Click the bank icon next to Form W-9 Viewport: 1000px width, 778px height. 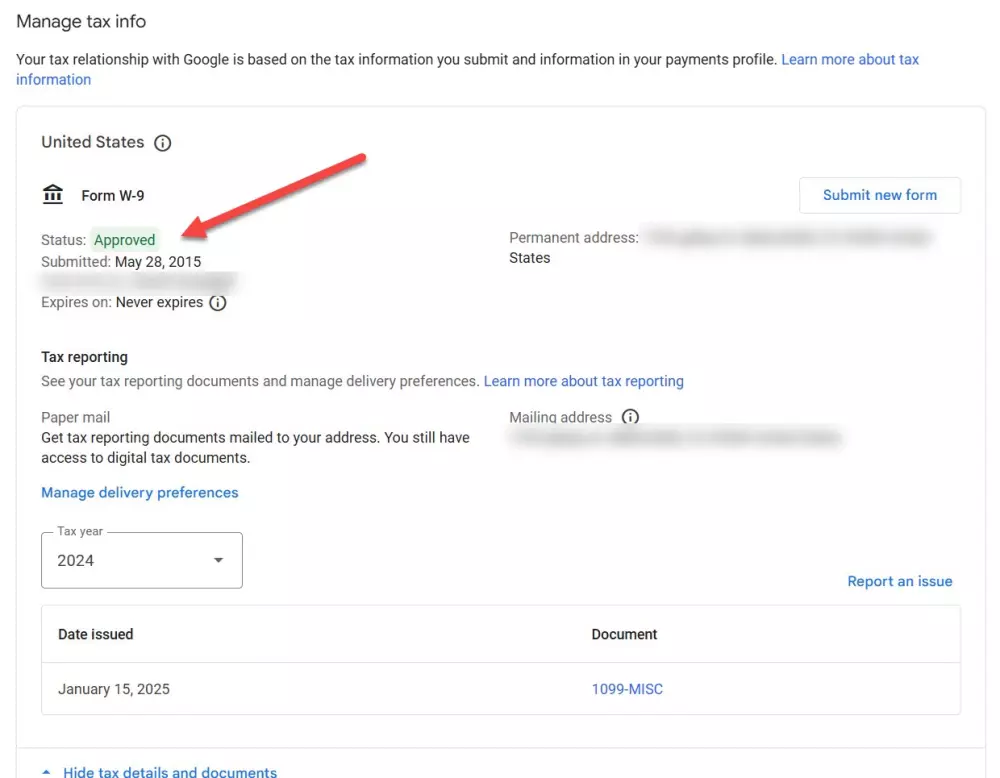54,195
